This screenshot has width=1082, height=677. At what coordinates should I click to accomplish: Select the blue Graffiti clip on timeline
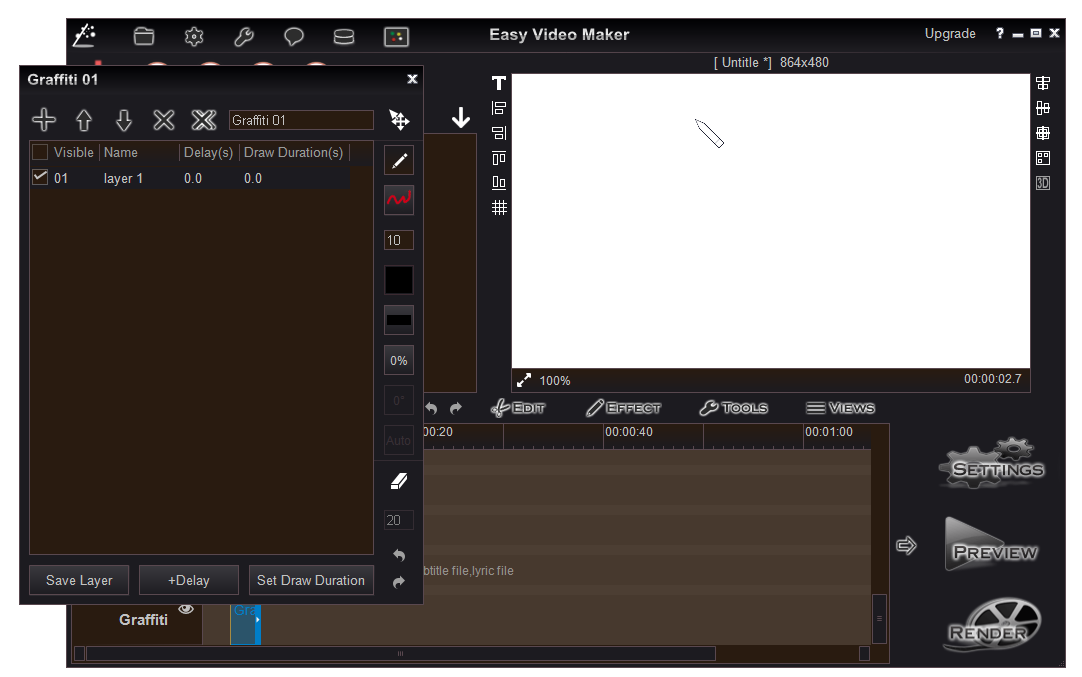[246, 624]
